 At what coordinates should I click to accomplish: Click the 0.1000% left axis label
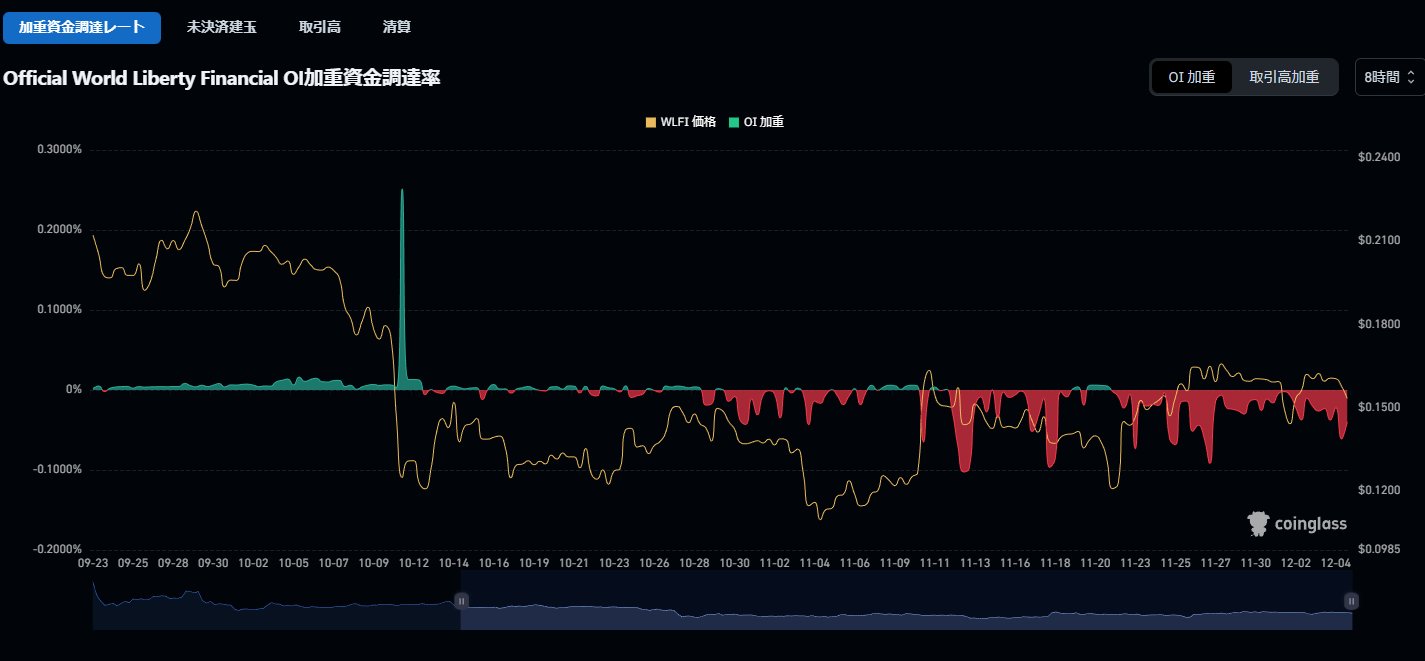(x=59, y=309)
